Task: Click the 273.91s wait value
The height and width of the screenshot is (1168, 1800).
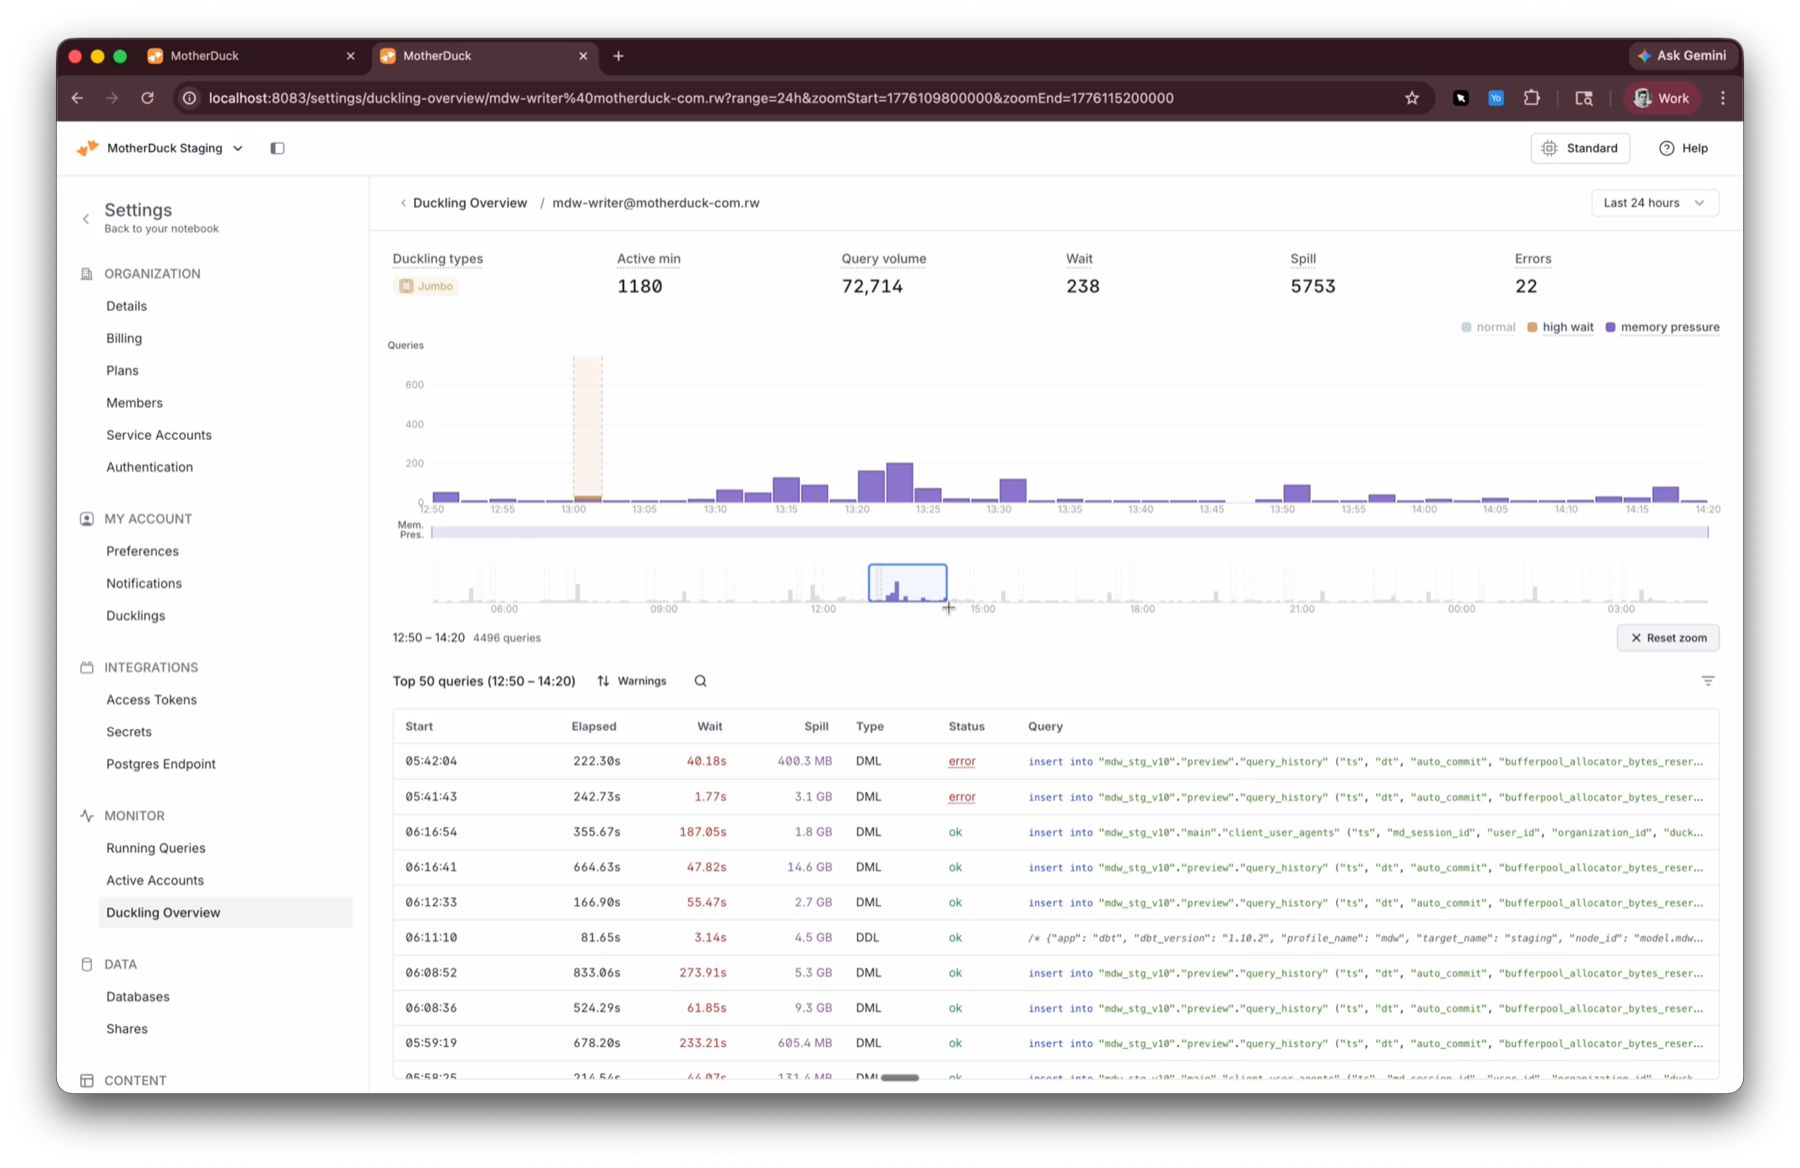Action: point(702,973)
